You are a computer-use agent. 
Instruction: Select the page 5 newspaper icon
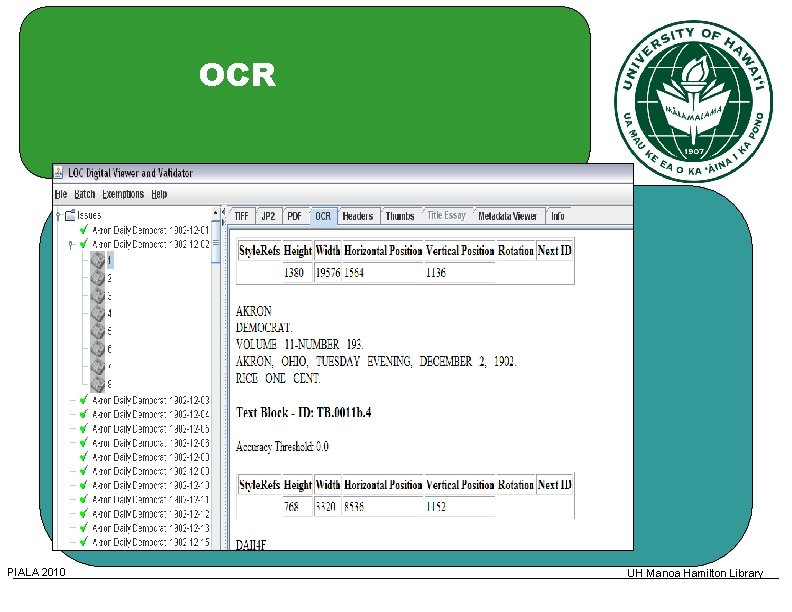(x=97, y=331)
